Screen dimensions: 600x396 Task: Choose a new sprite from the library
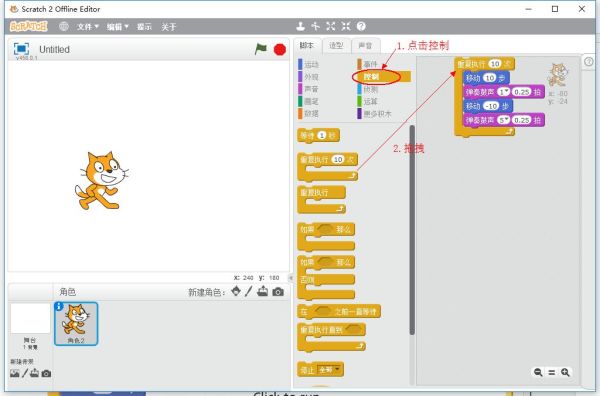[x=236, y=292]
